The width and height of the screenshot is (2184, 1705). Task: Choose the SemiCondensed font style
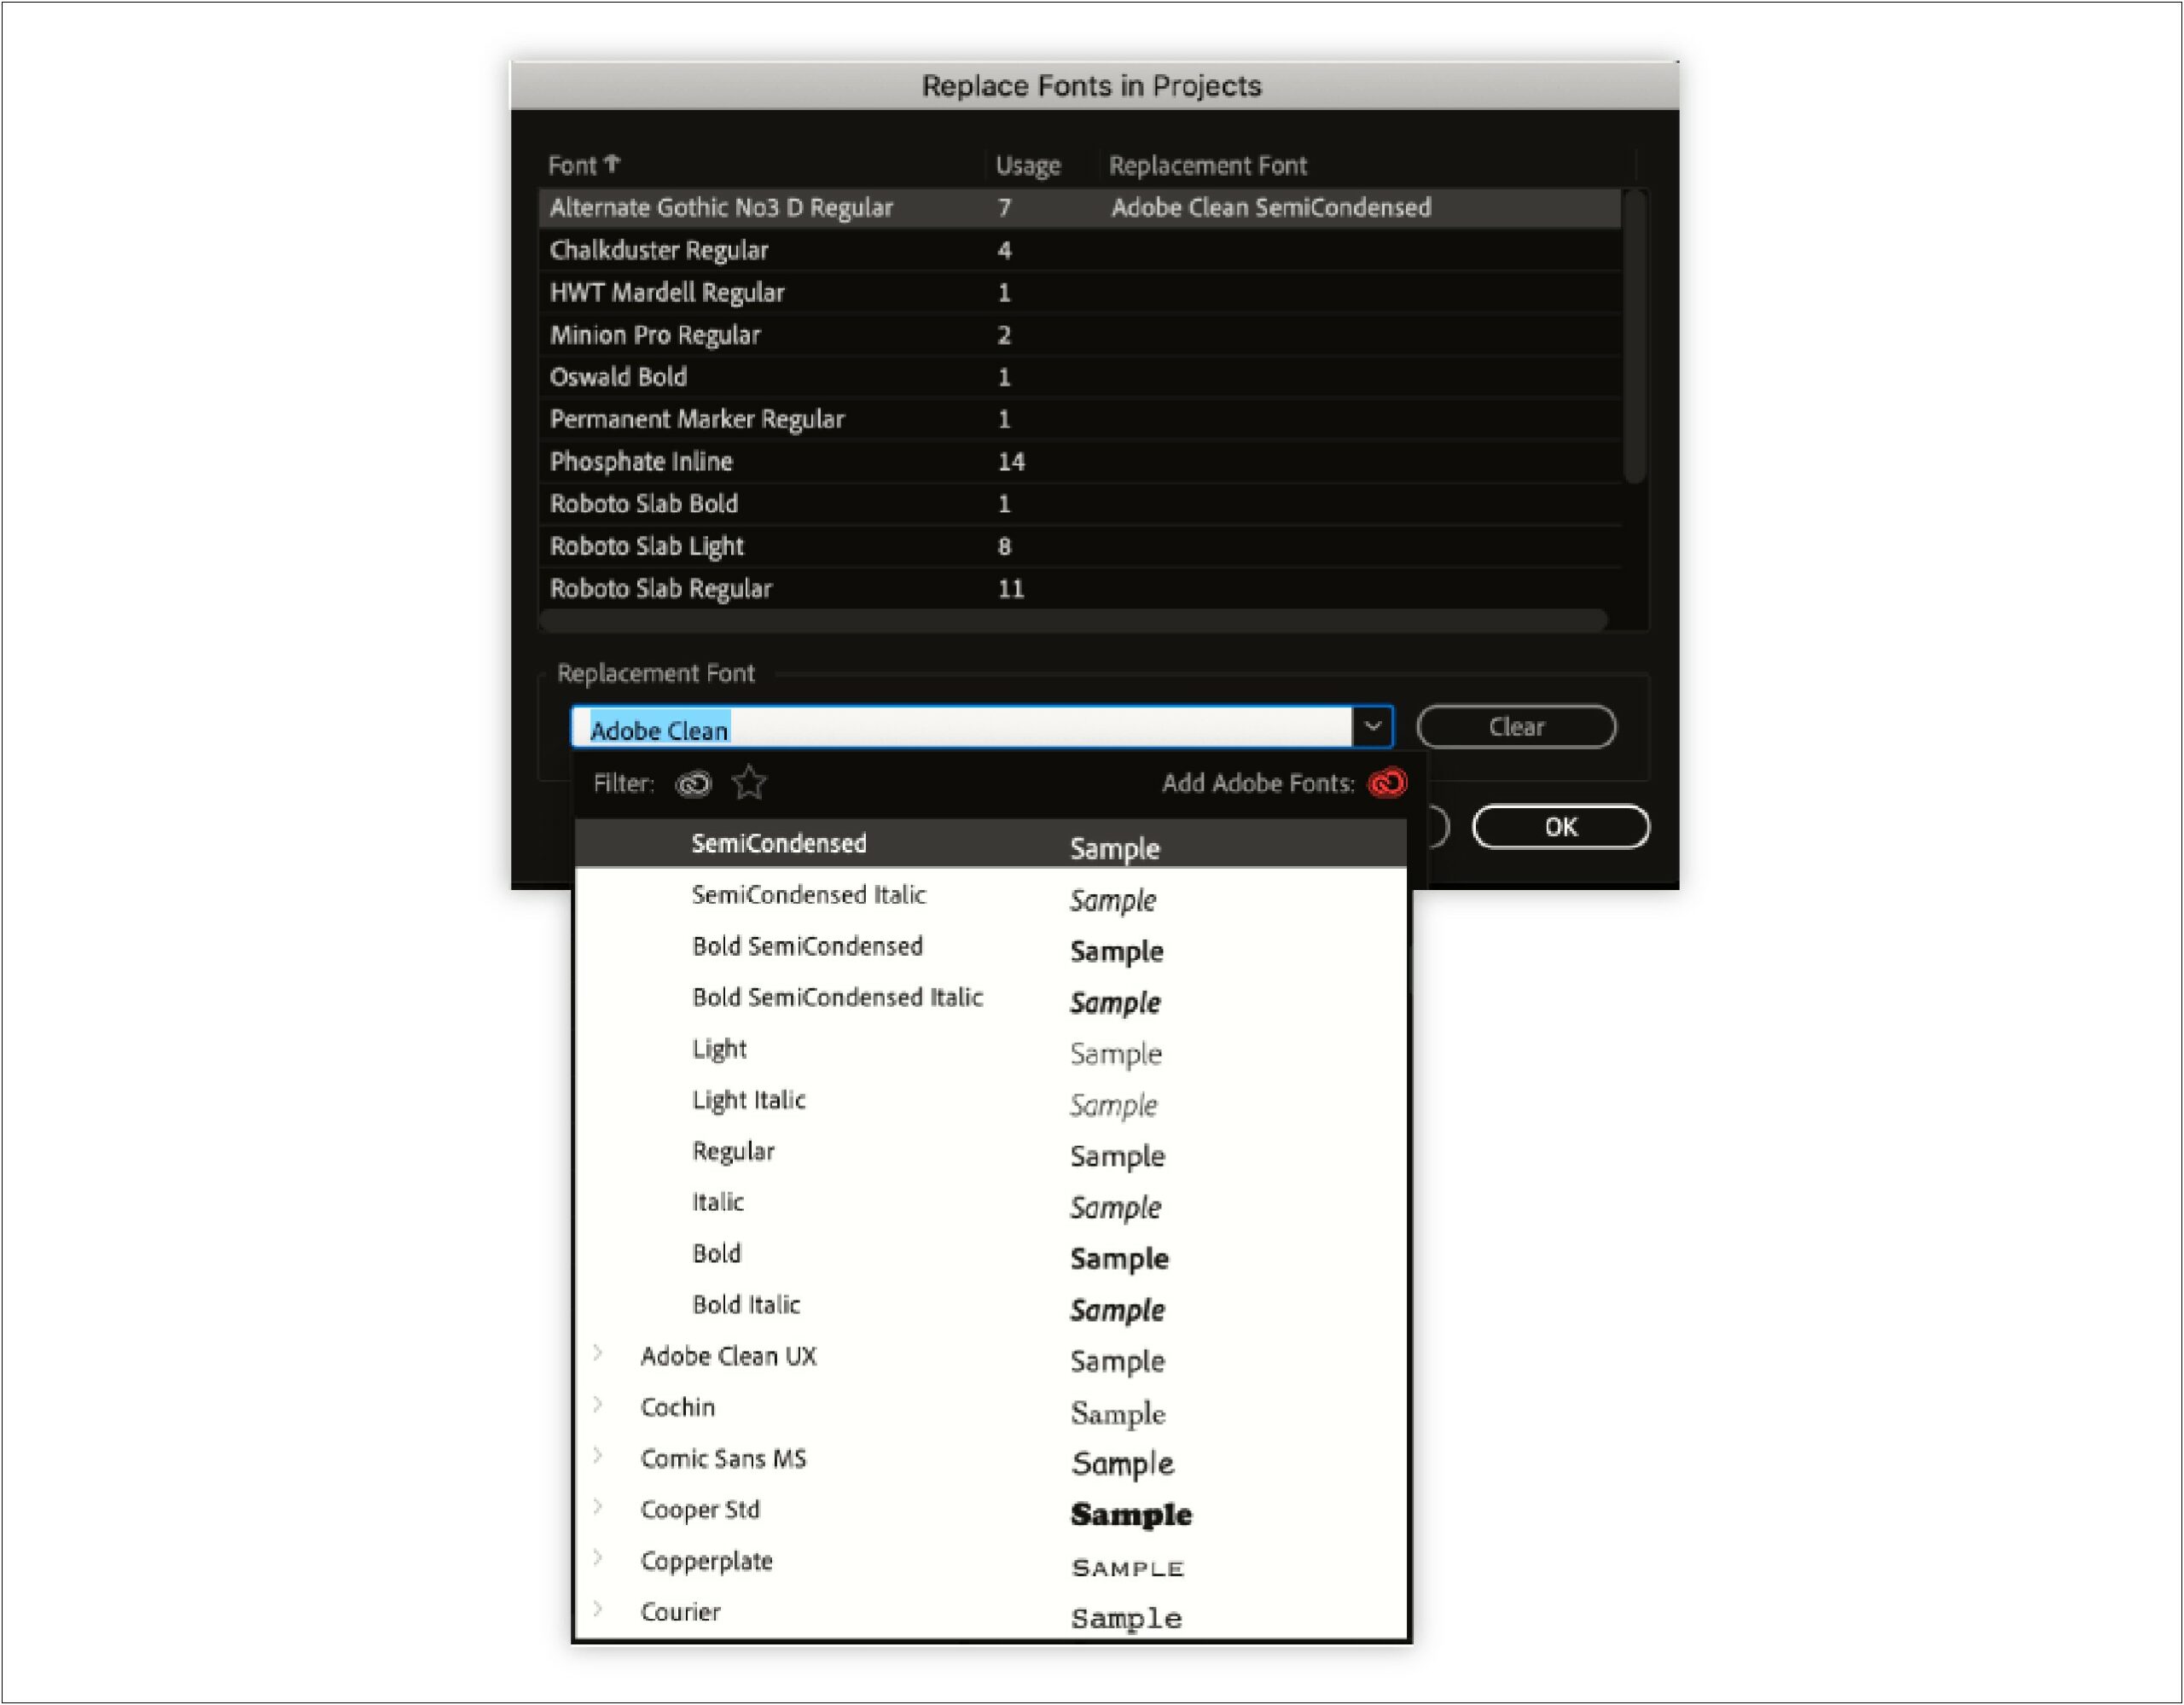tap(991, 844)
